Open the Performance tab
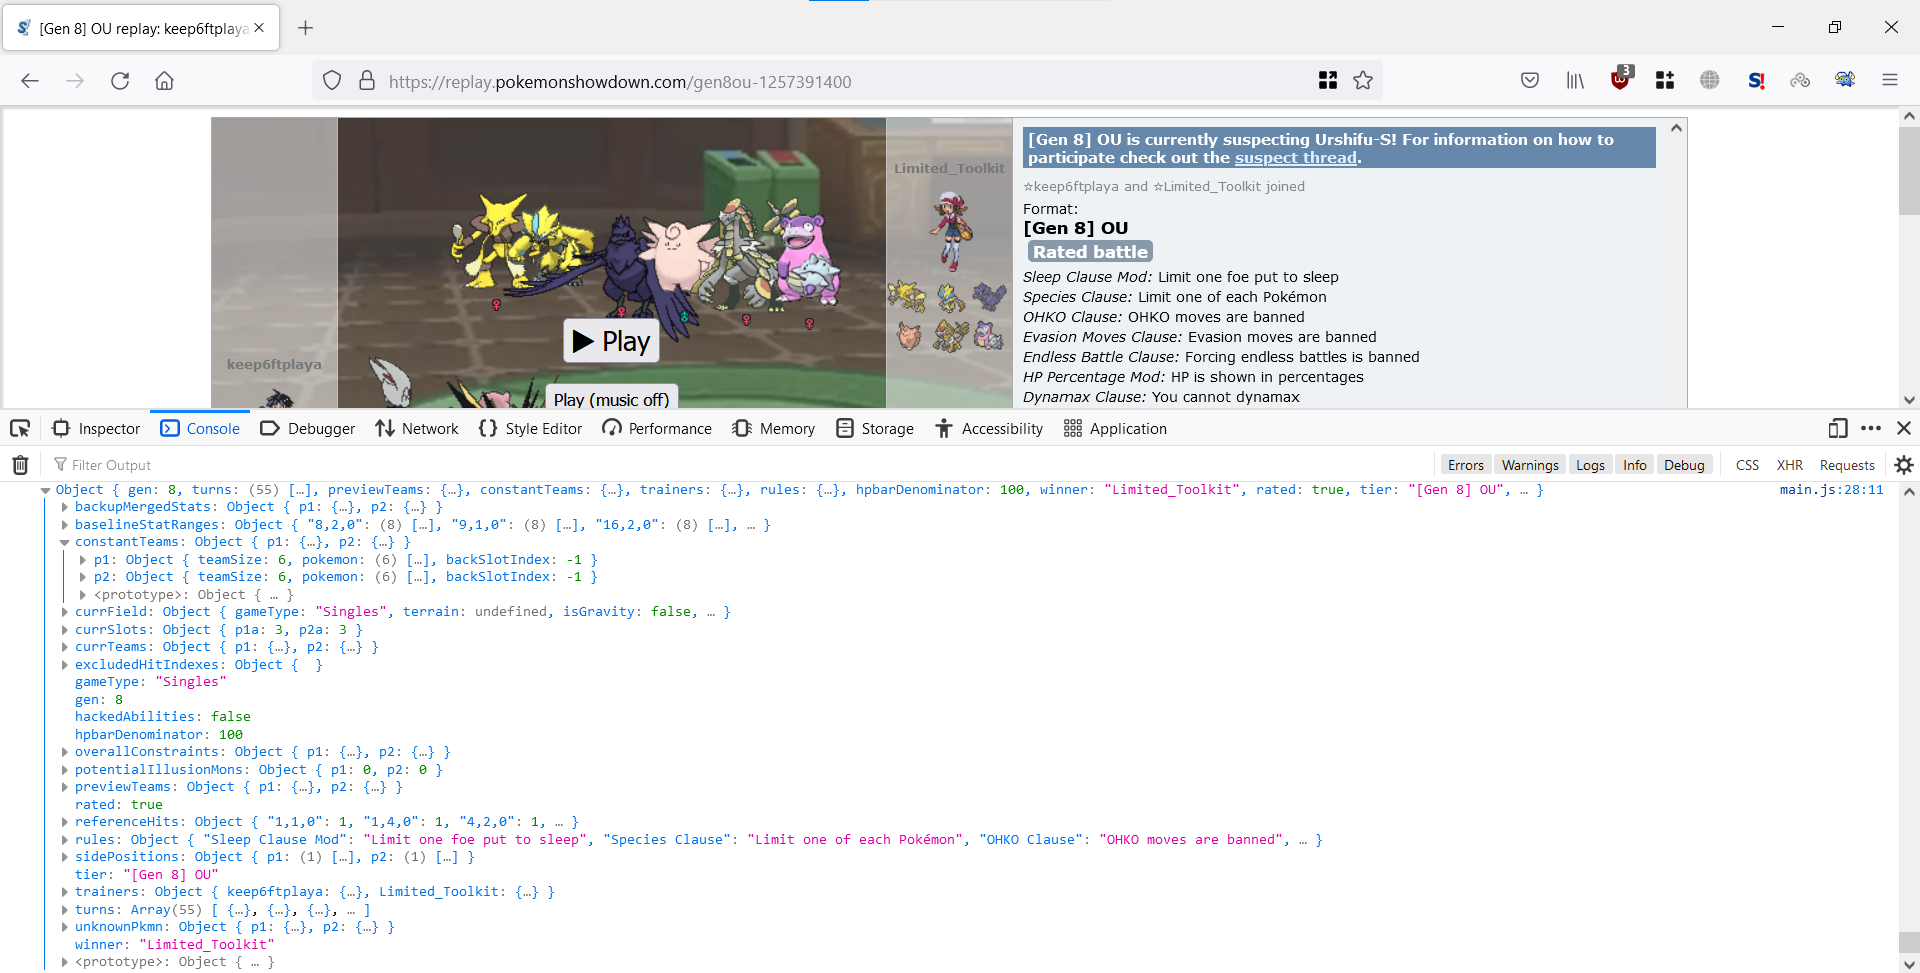Viewport: 1920px width, 973px height. click(x=657, y=429)
